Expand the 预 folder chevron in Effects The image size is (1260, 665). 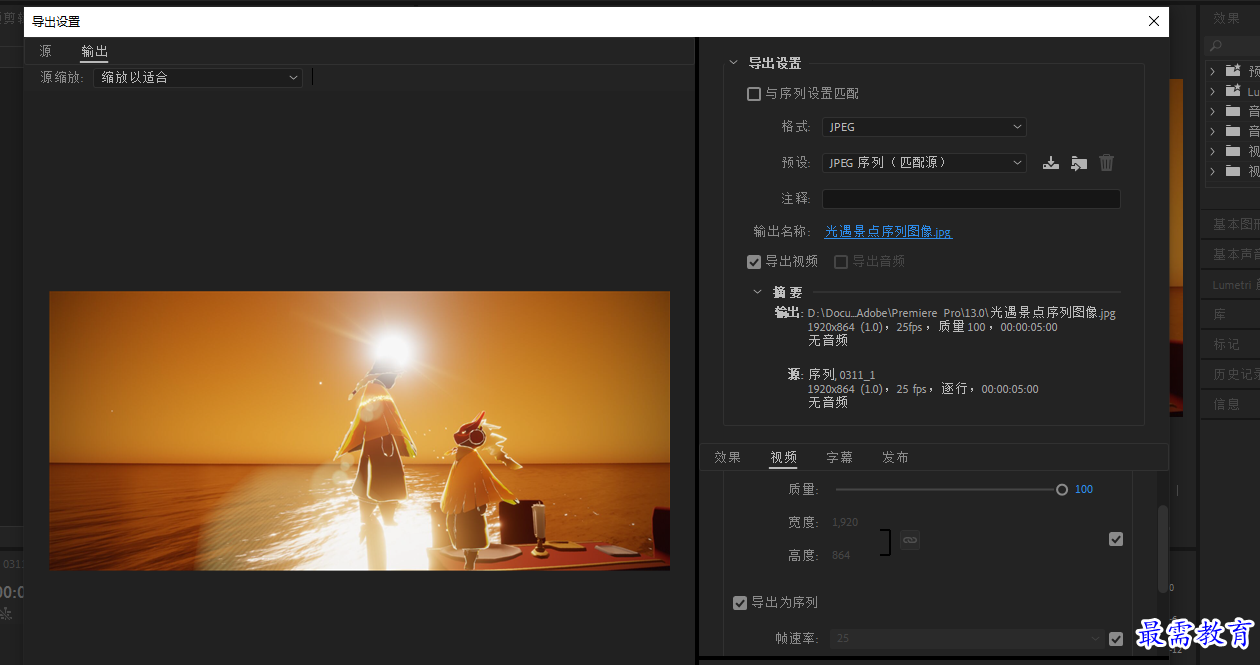tap(1213, 71)
